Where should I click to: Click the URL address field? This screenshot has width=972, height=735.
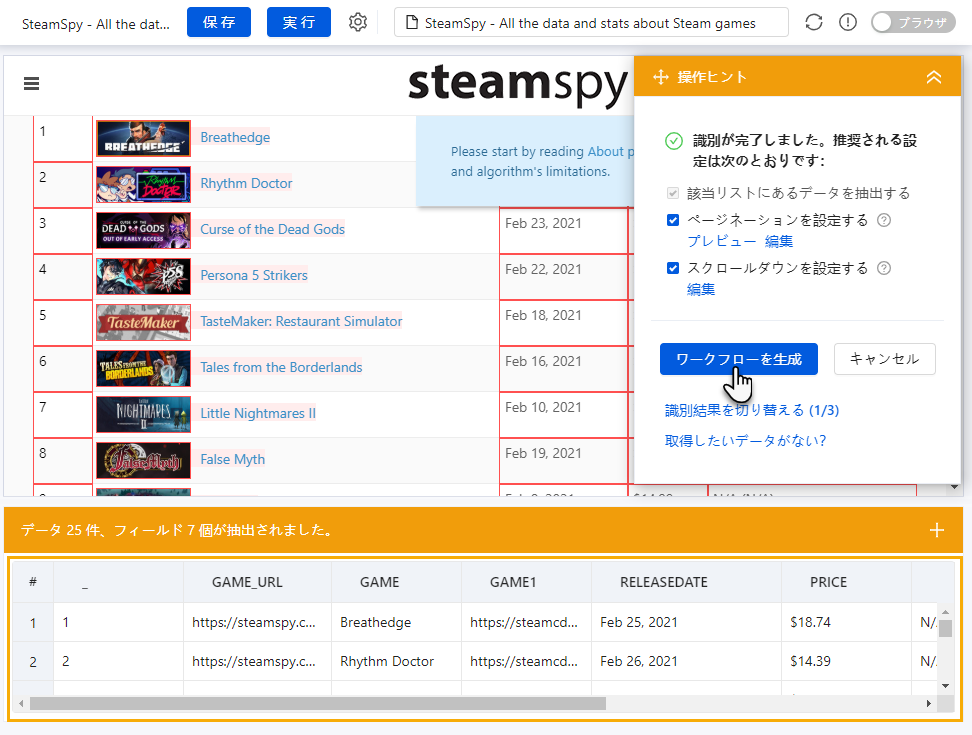click(x=591, y=23)
